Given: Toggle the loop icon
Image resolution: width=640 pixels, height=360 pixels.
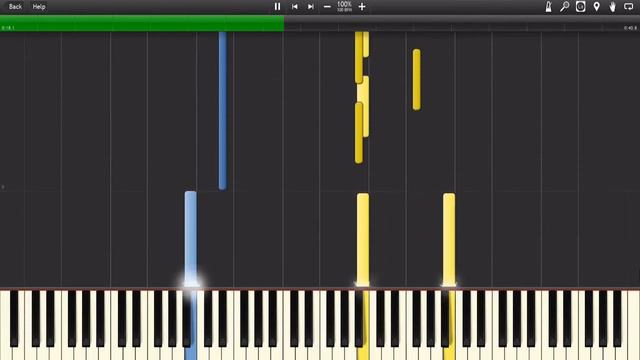Looking at the screenshot, I should point(629,7).
